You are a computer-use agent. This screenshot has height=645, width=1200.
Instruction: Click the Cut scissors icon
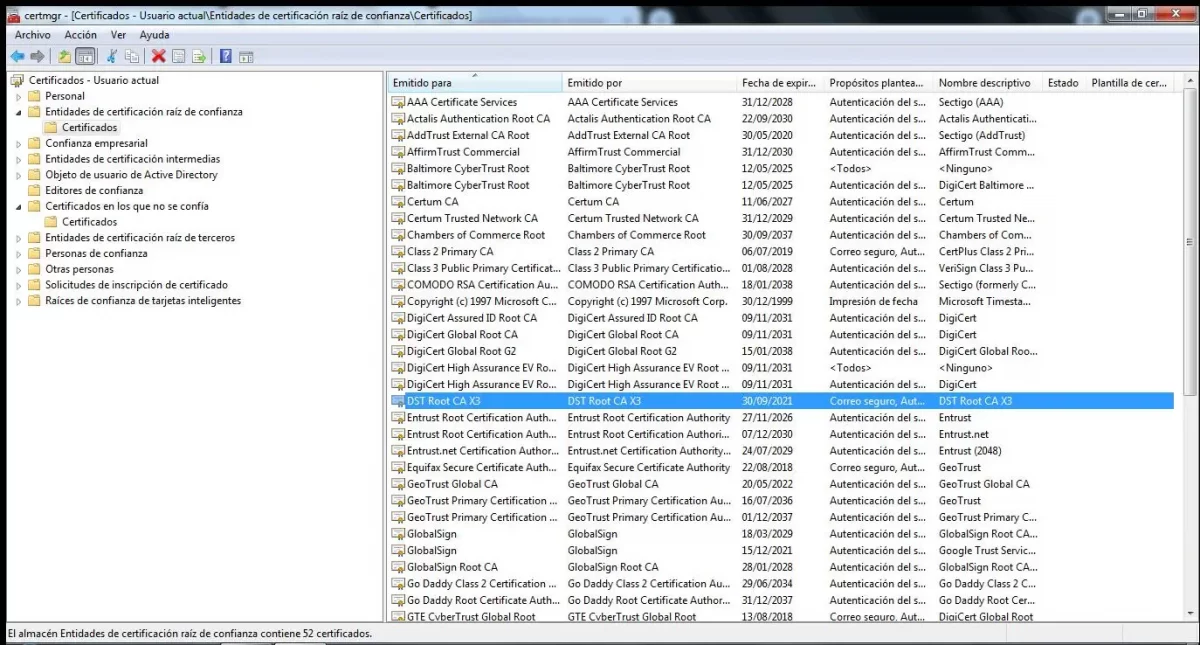[x=112, y=56]
